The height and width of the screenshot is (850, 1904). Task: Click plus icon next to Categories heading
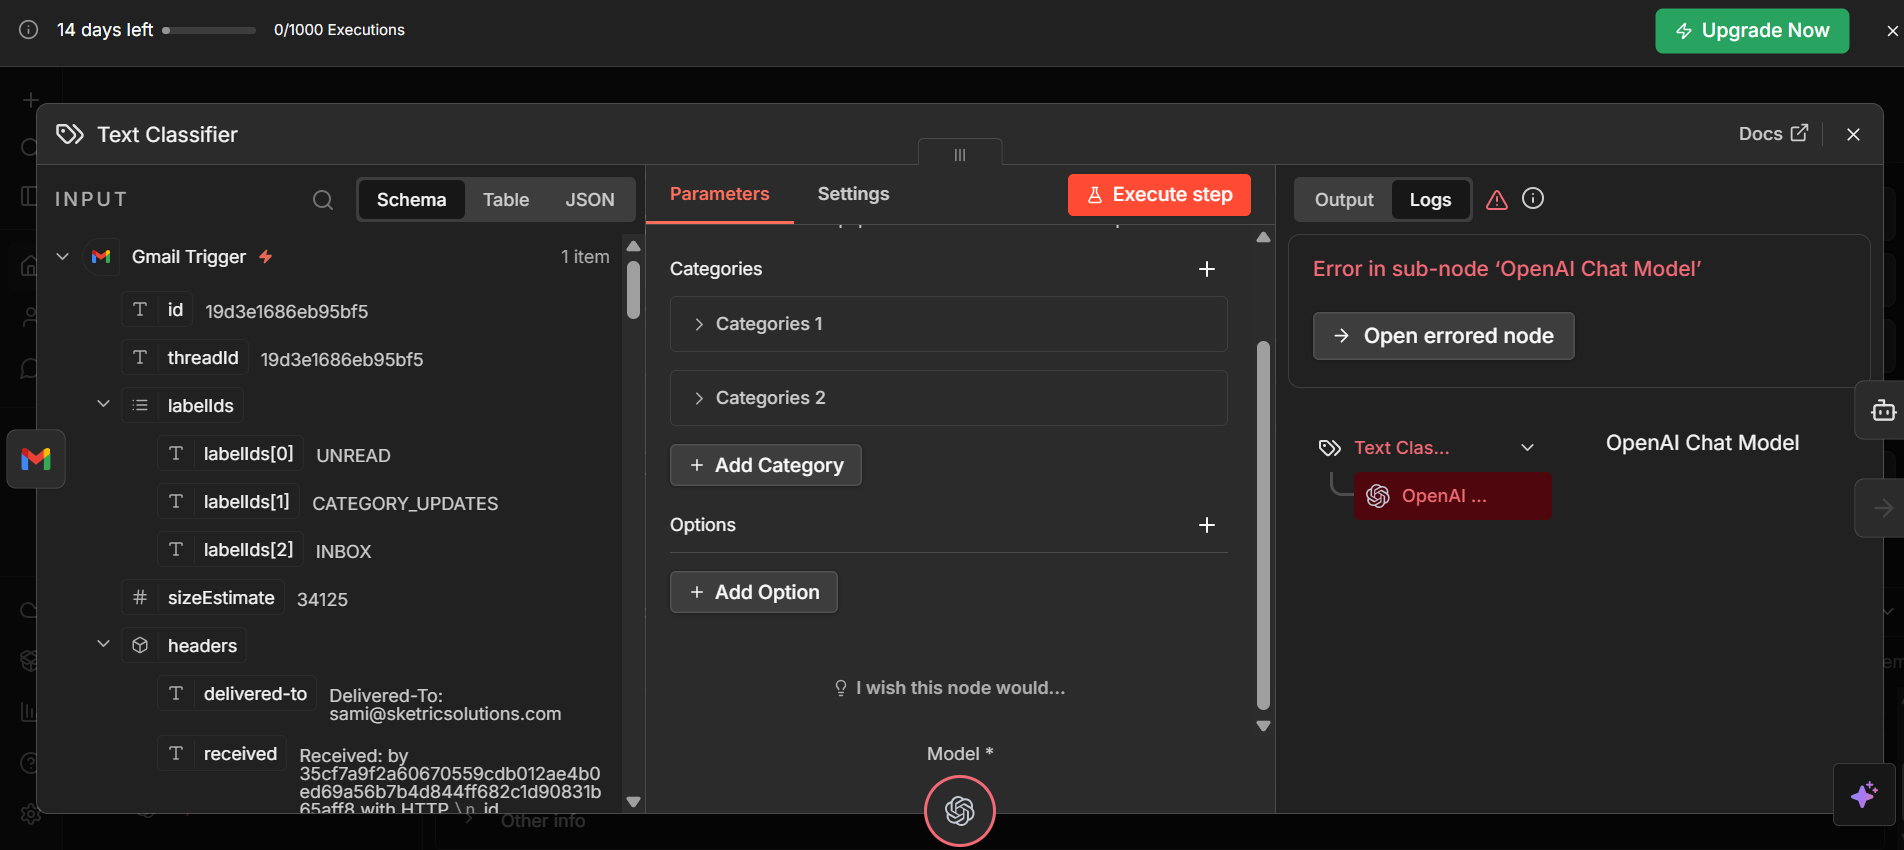pos(1206,269)
